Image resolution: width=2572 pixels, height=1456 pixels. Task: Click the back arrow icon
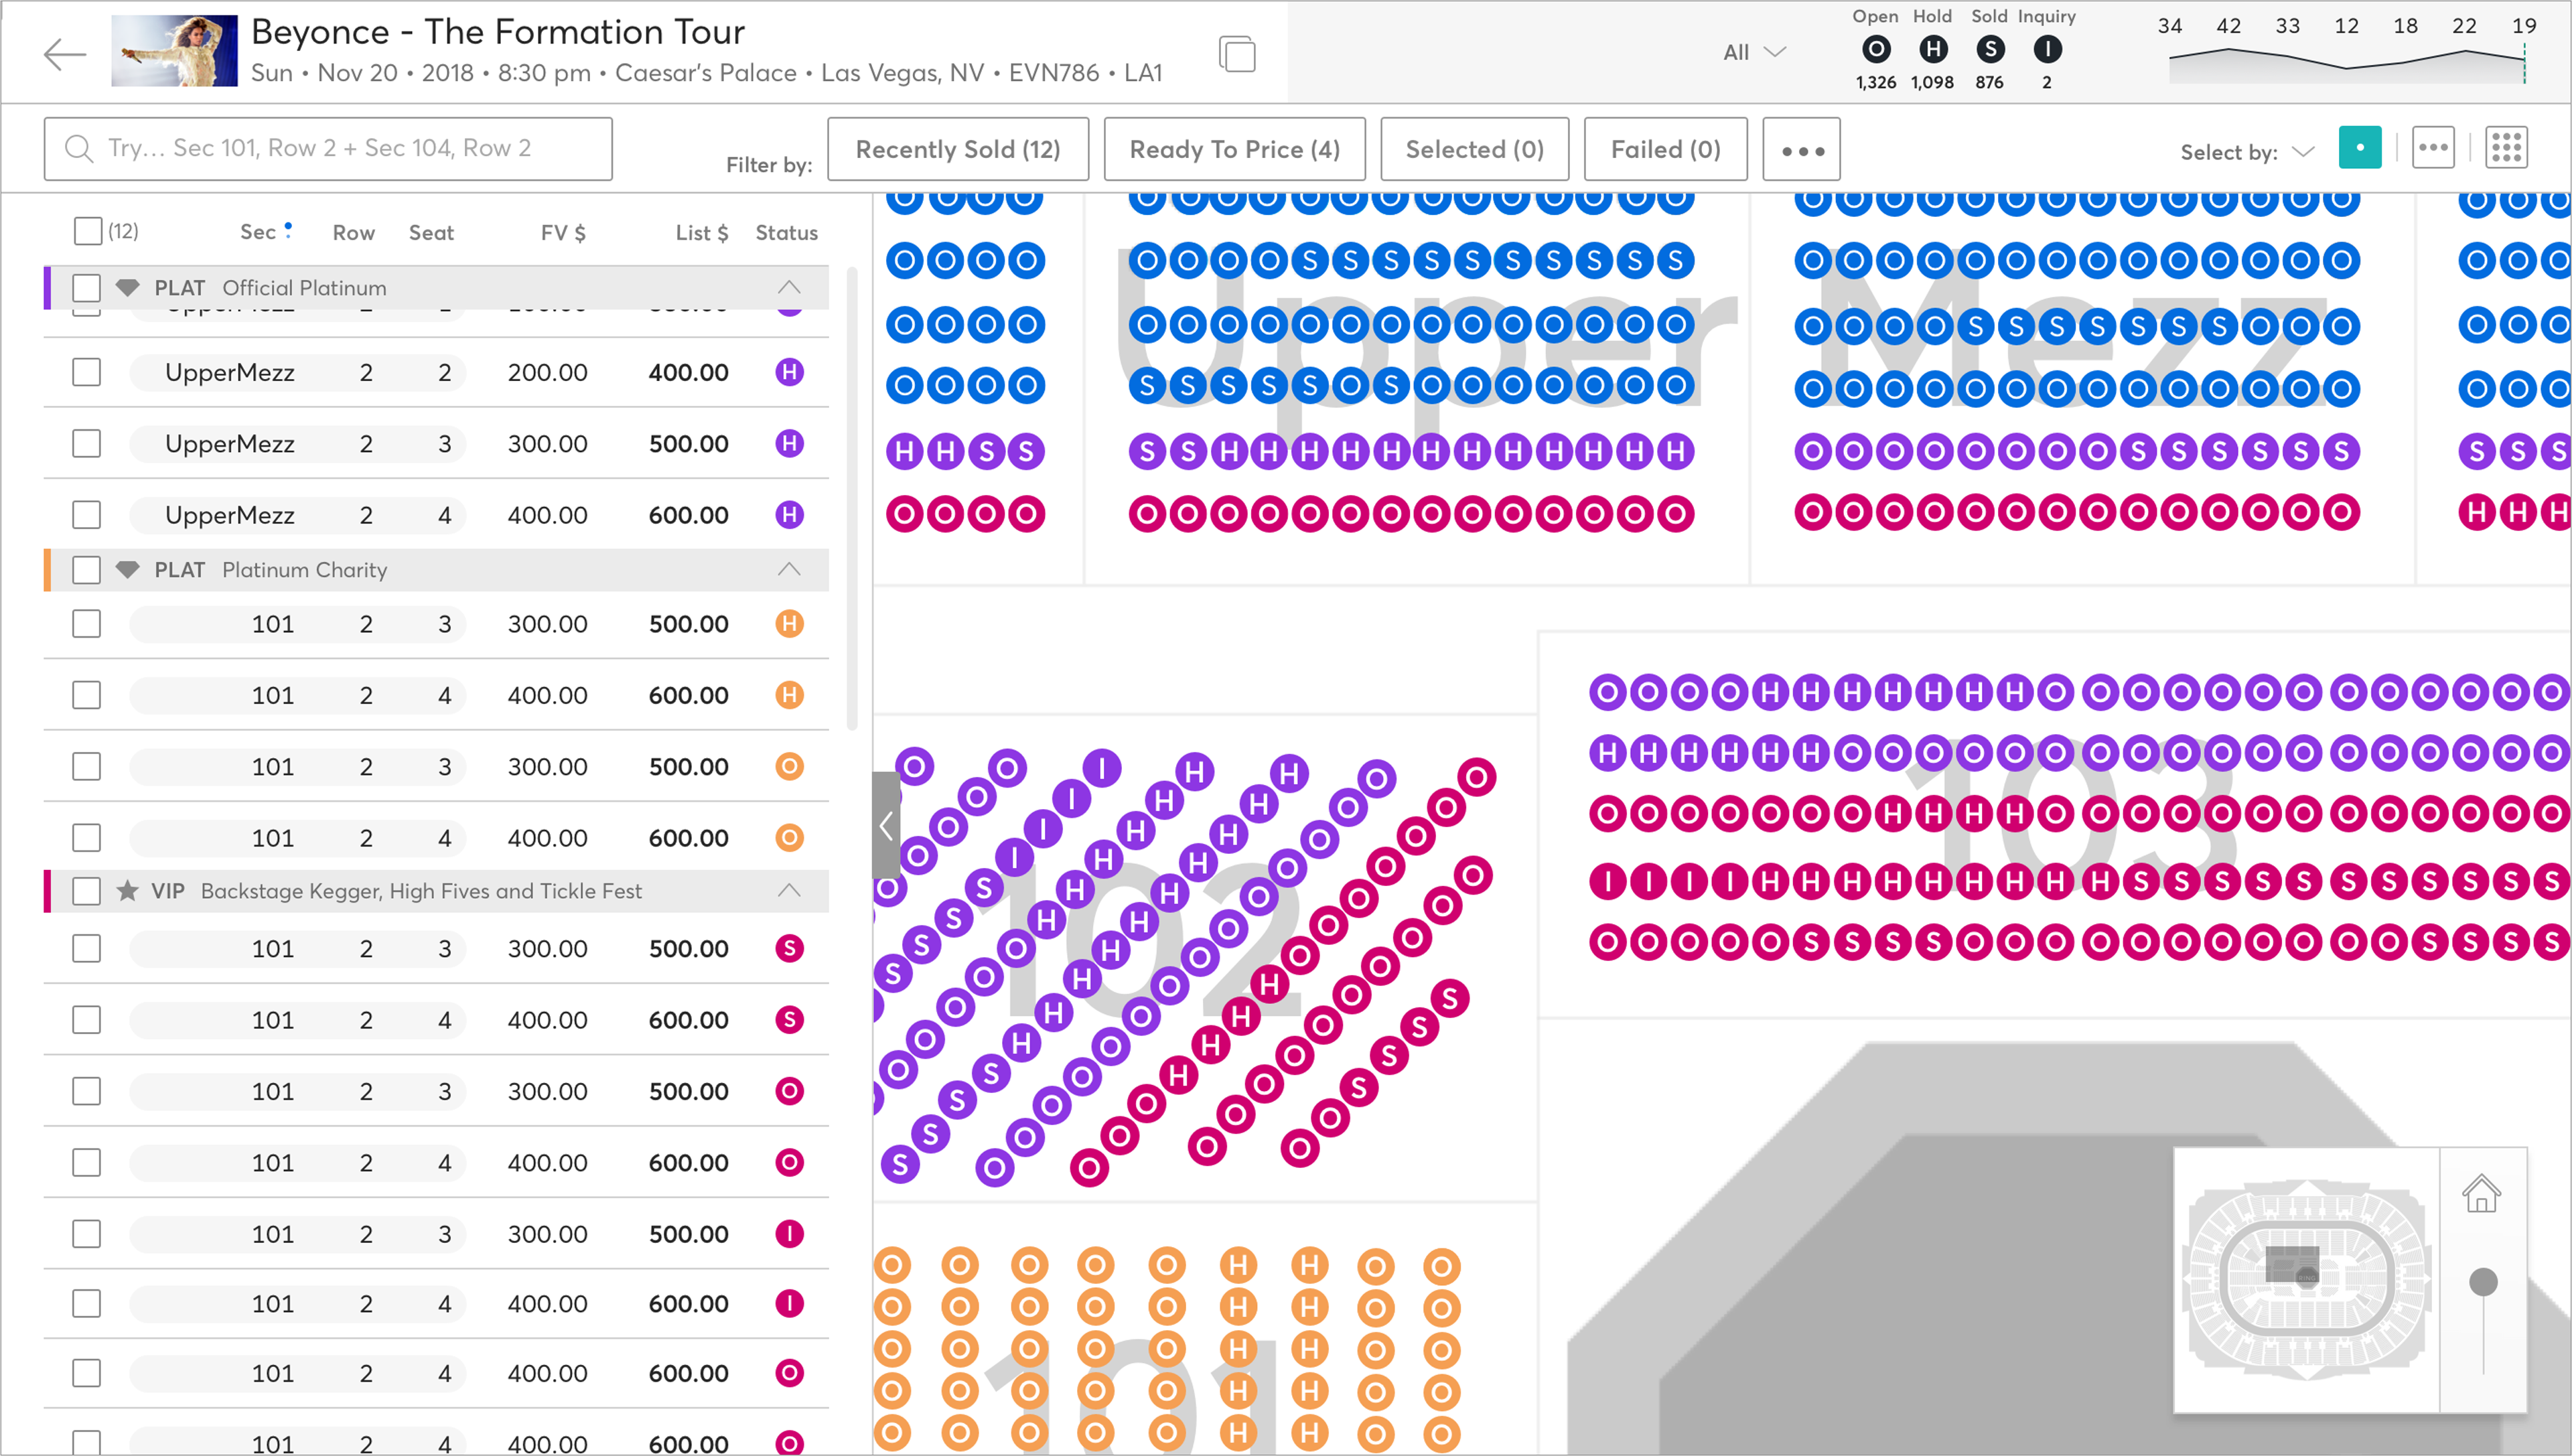pos(66,54)
